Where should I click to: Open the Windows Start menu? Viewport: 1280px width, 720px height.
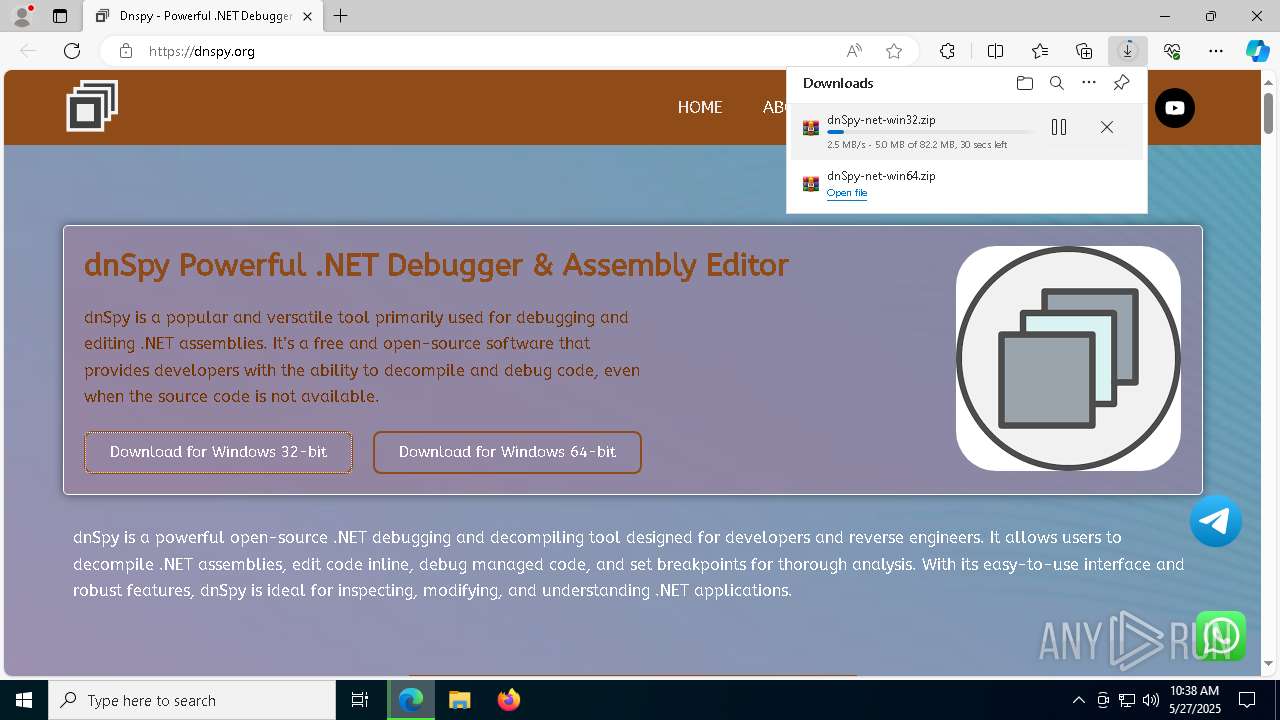pos(24,700)
